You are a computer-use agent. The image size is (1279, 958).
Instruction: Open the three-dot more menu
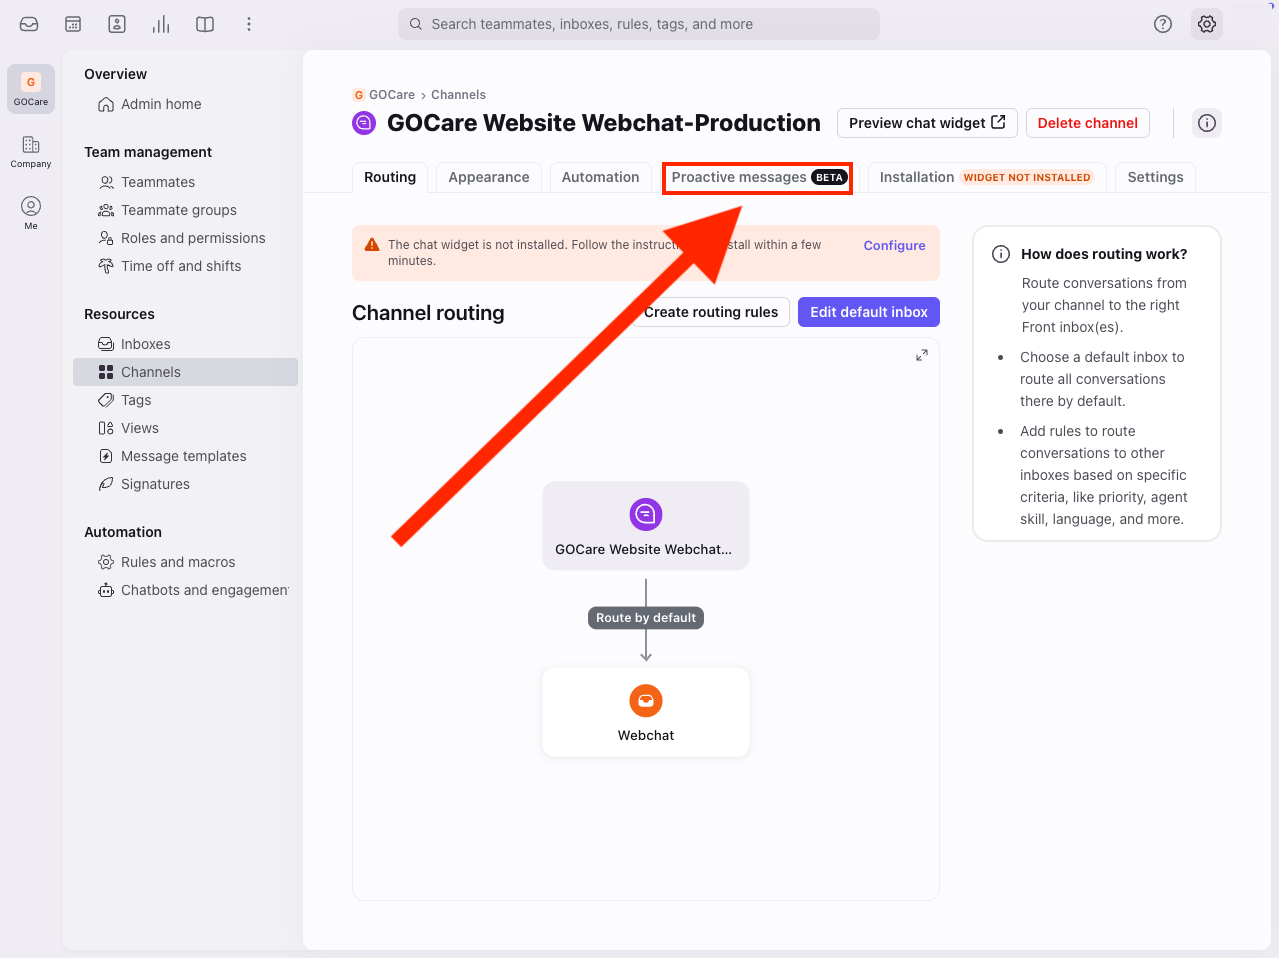pos(249,24)
